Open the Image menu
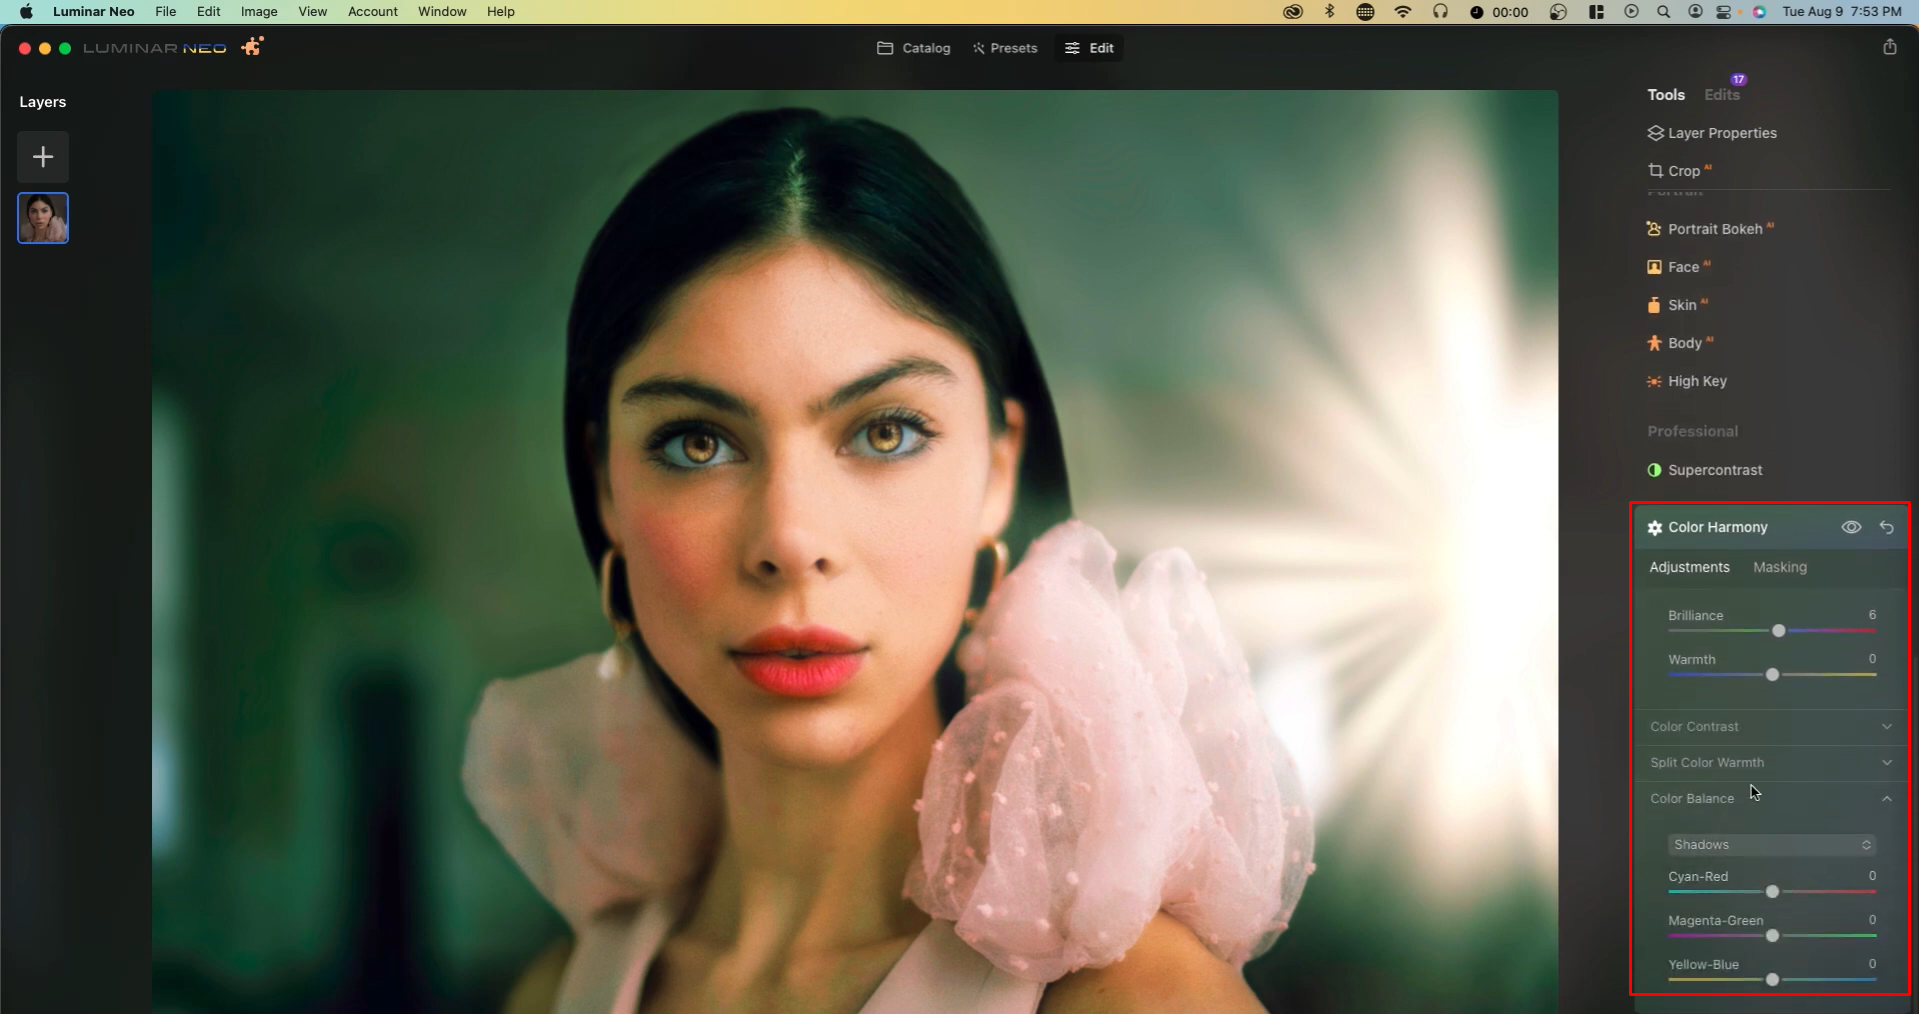The height and width of the screenshot is (1014, 1919). coord(259,12)
